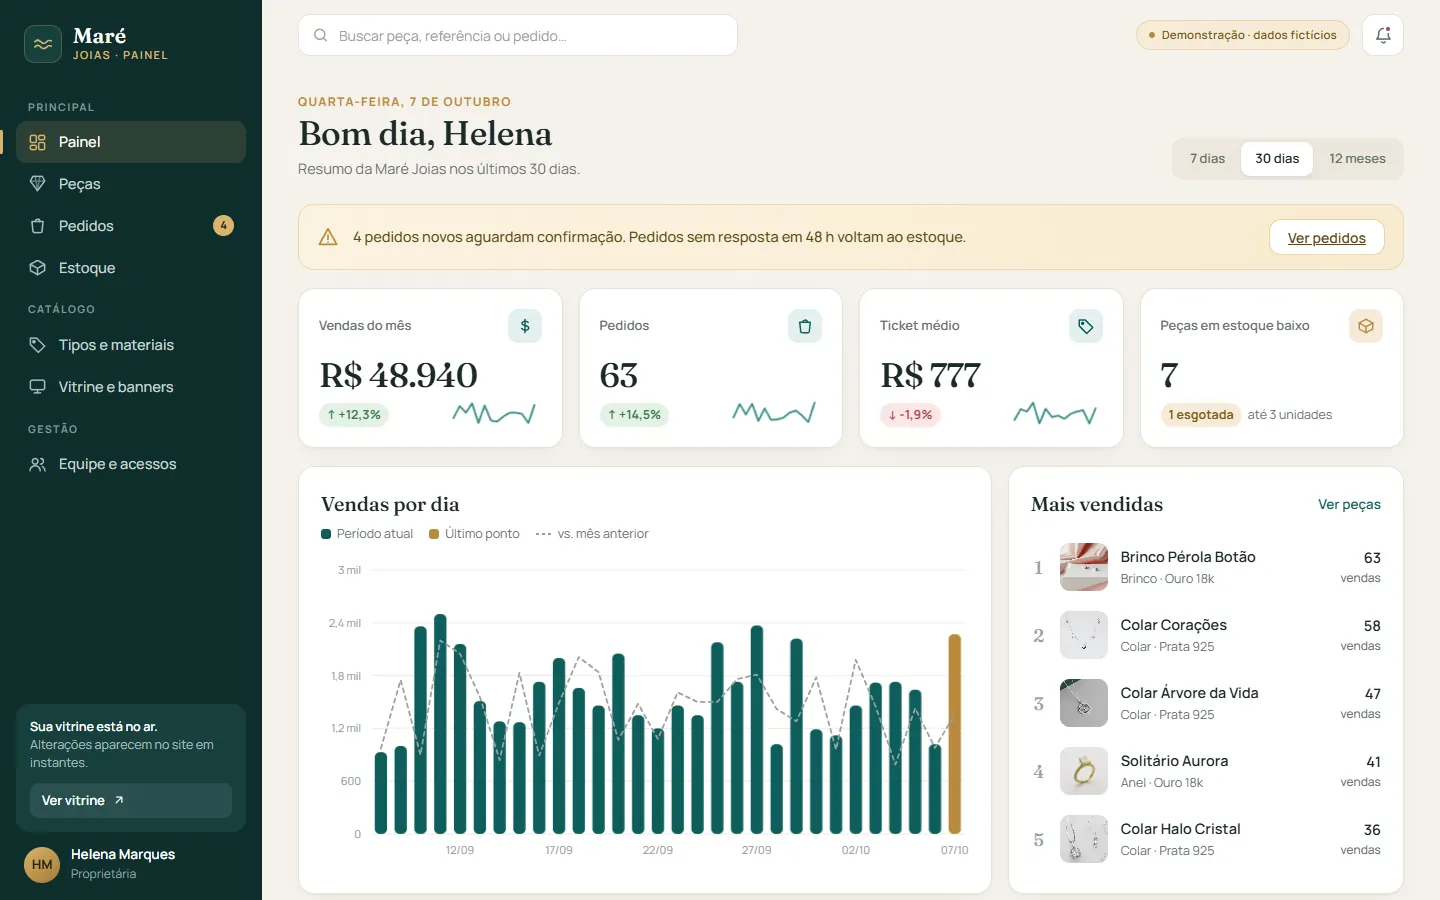This screenshot has height=900, width=1440.
Task: Open Tipos e materiais
Action: 131,345
